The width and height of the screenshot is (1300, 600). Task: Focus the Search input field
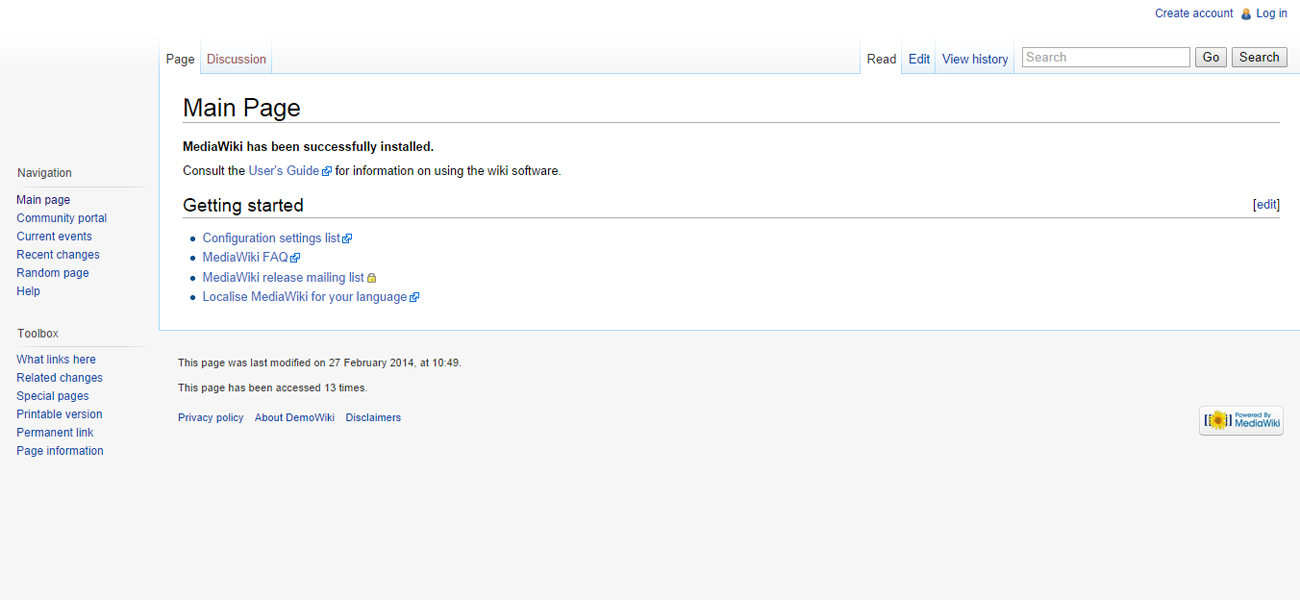[1106, 57]
